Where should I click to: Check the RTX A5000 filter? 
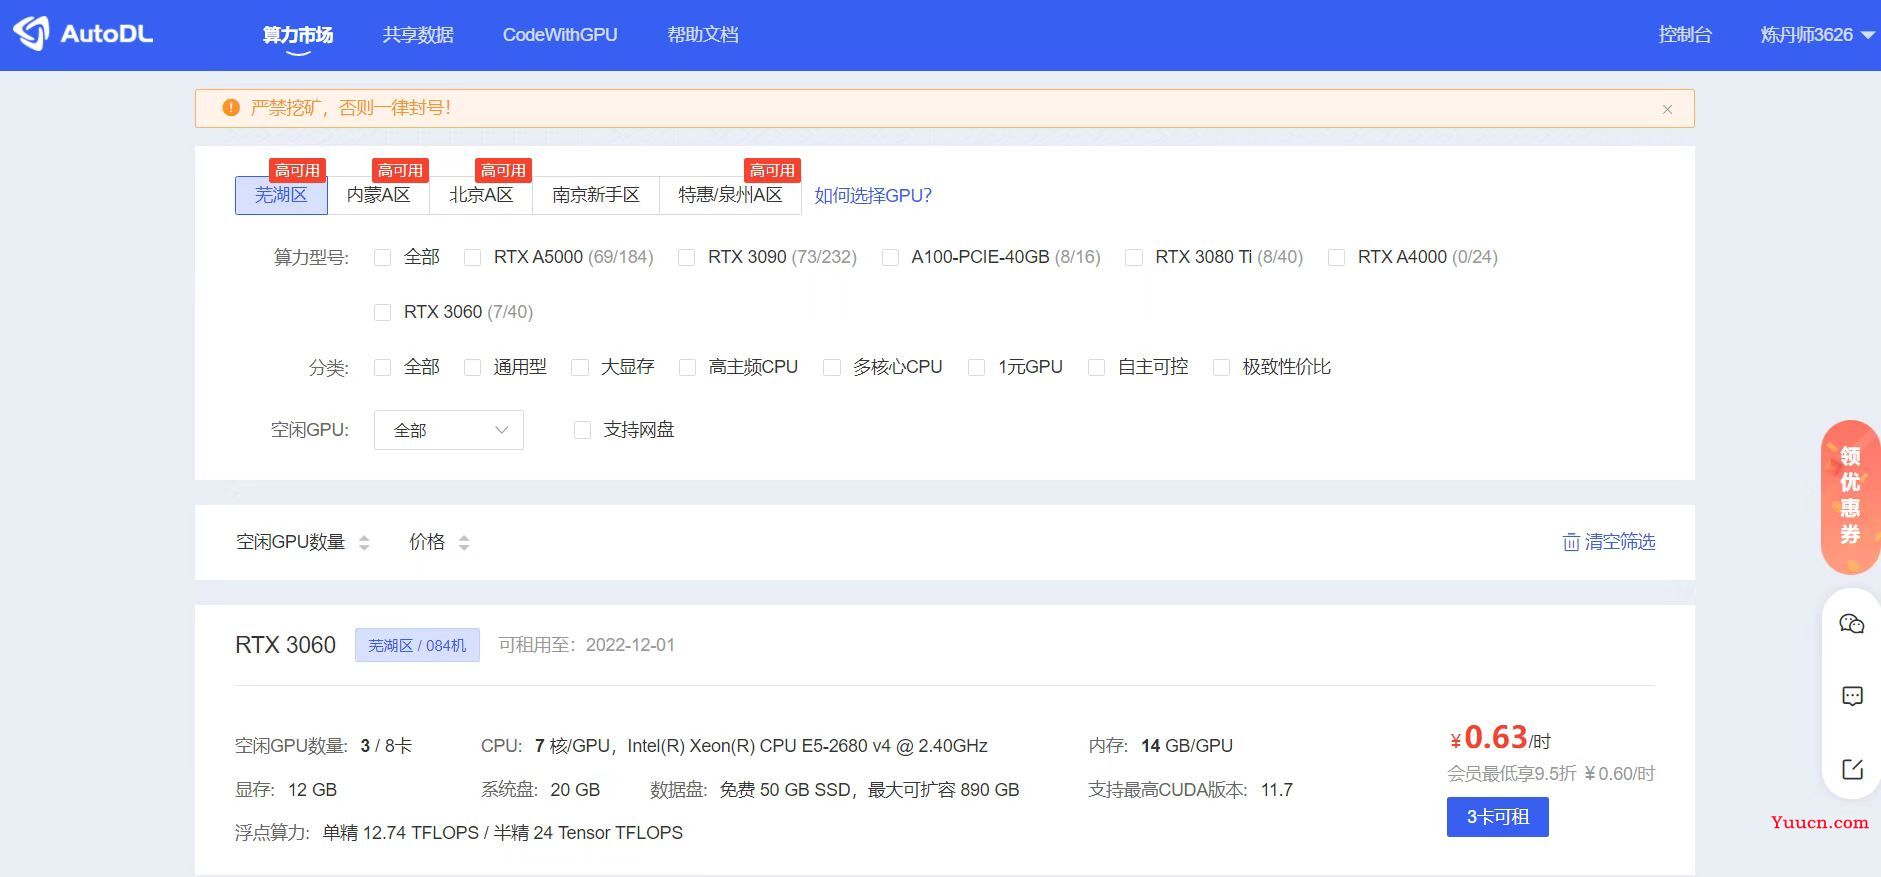pos(473,257)
